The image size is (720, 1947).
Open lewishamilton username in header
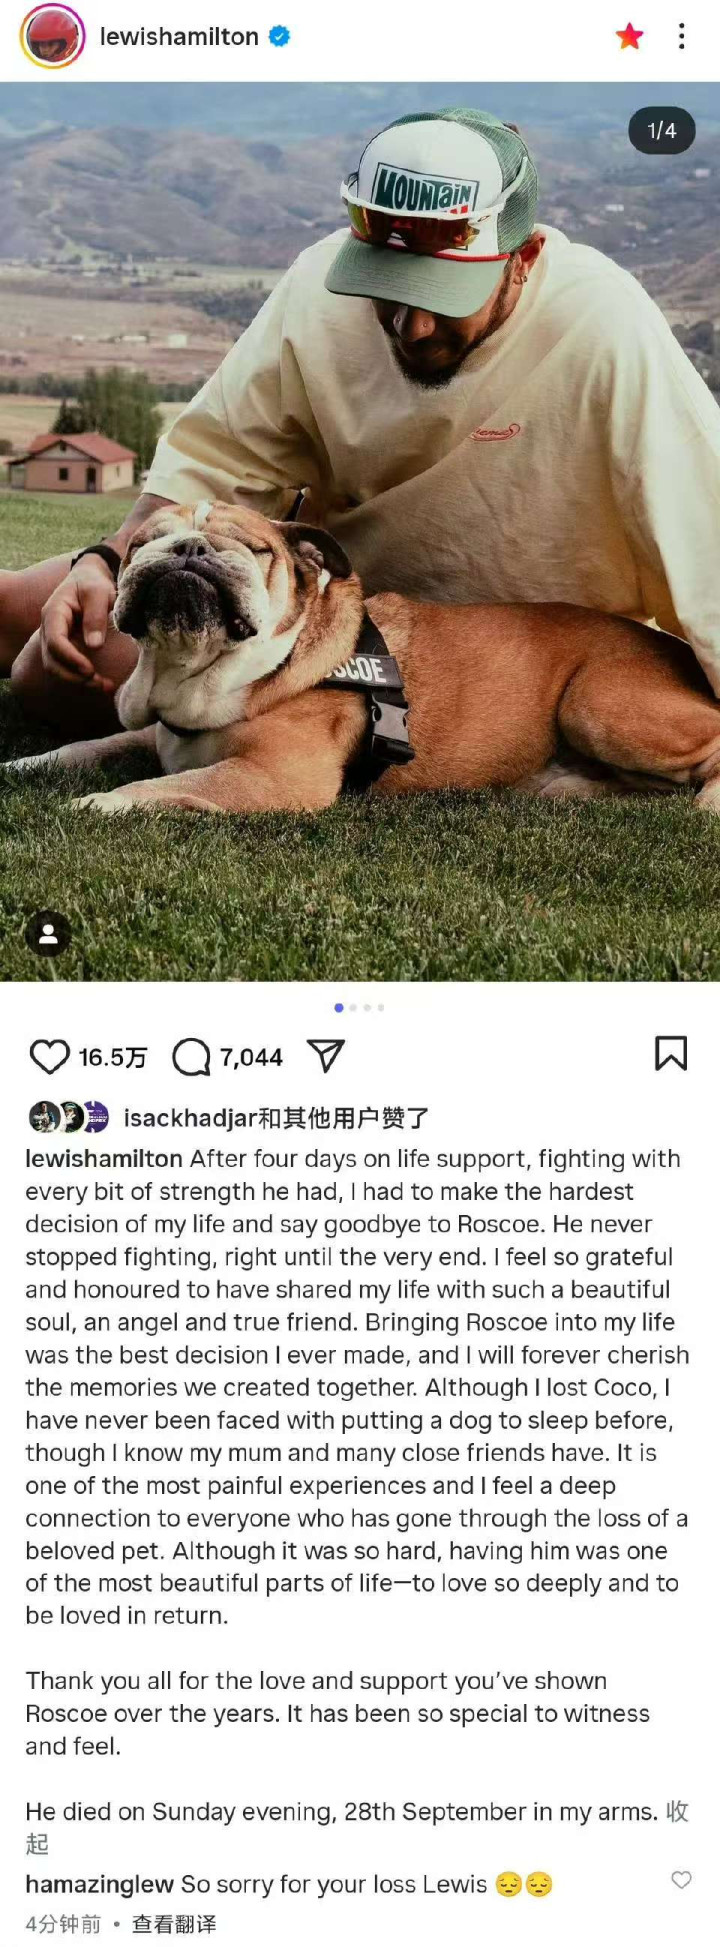click(179, 37)
